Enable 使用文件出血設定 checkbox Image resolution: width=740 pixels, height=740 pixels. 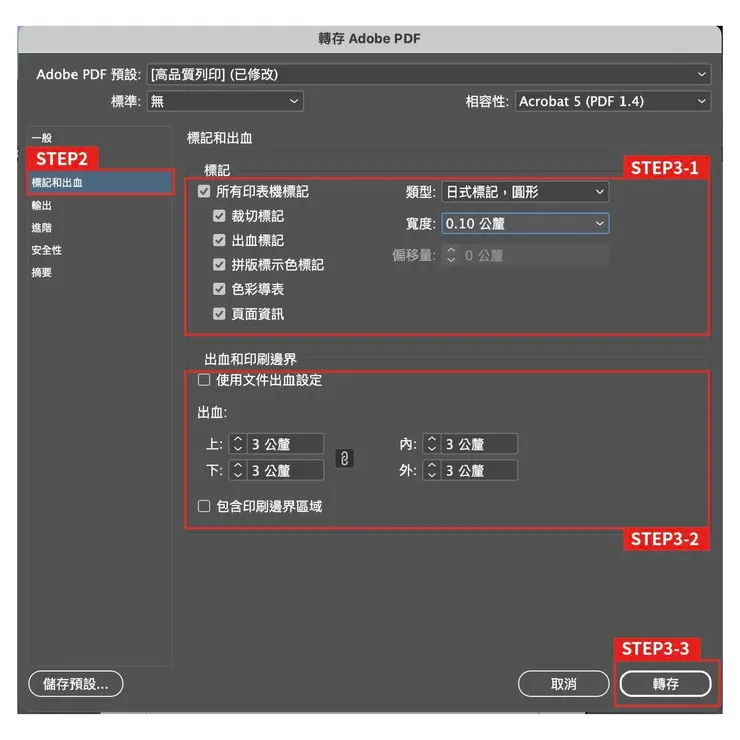tap(204, 380)
